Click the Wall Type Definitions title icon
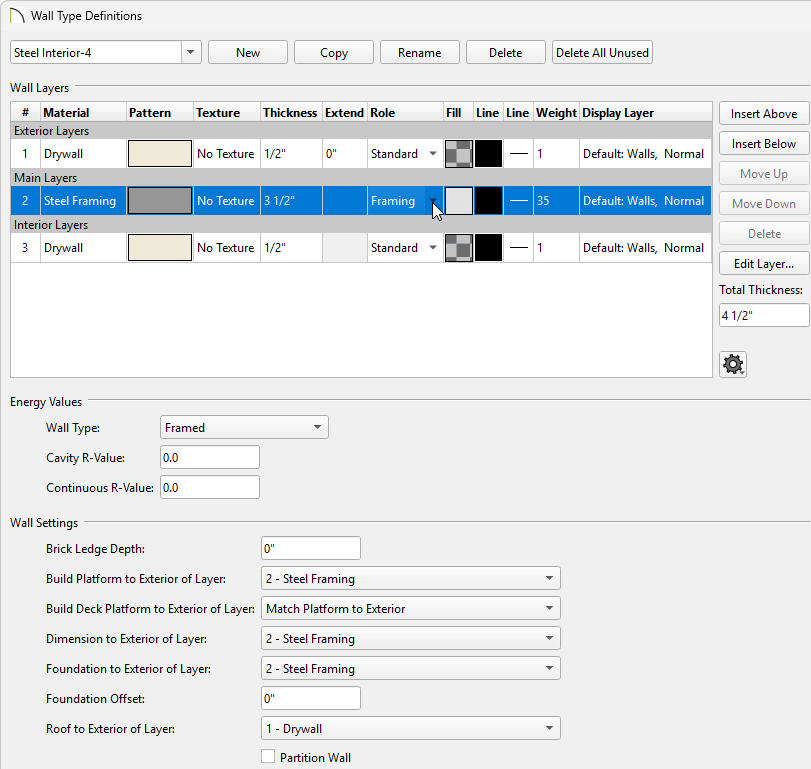811x769 pixels. coord(17,16)
